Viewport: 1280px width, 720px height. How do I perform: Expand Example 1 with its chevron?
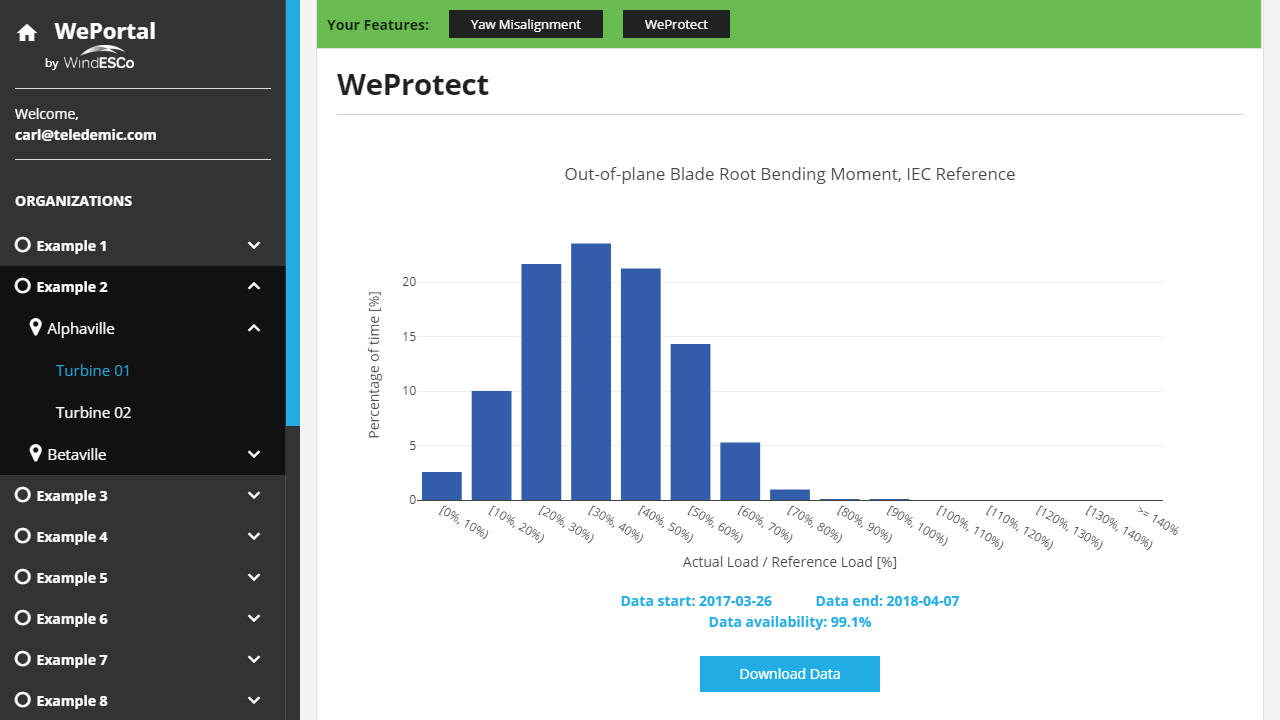point(254,245)
